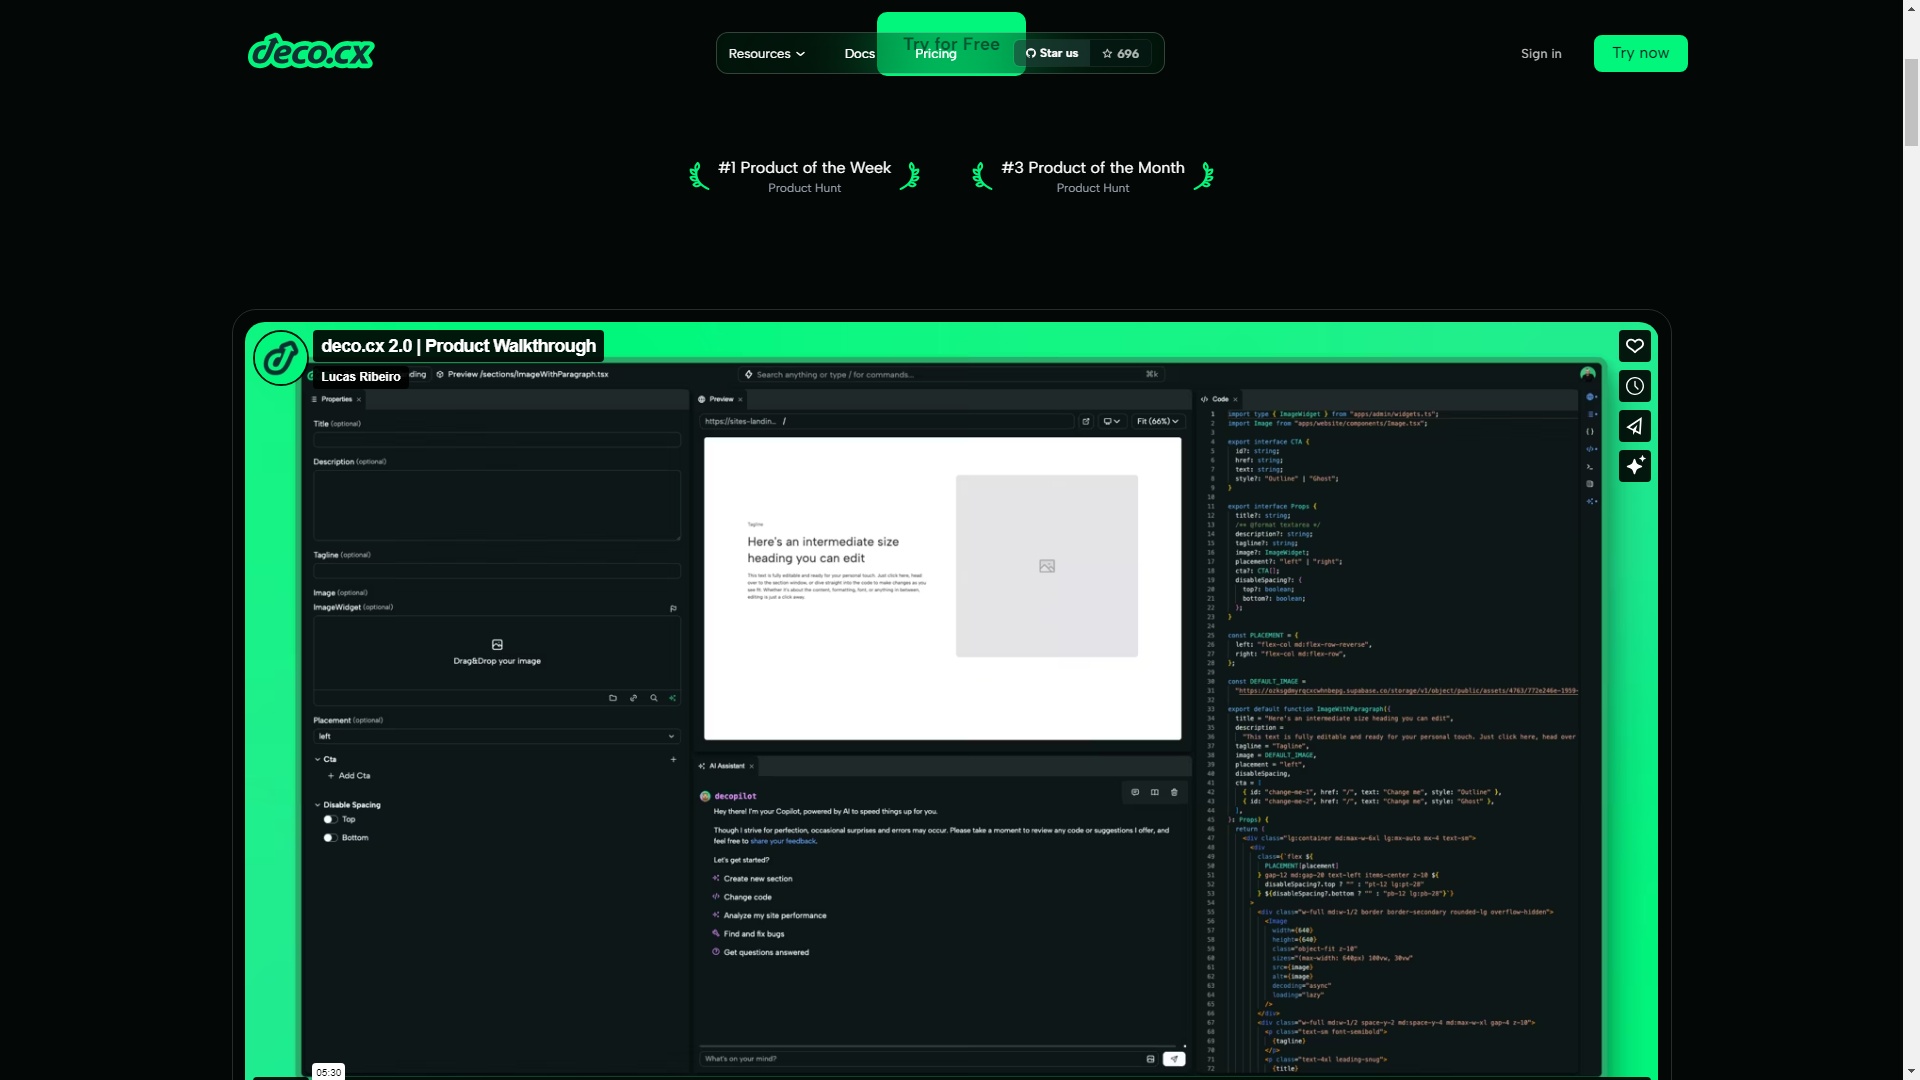Expand the Resources menu in the navbar

coord(767,53)
